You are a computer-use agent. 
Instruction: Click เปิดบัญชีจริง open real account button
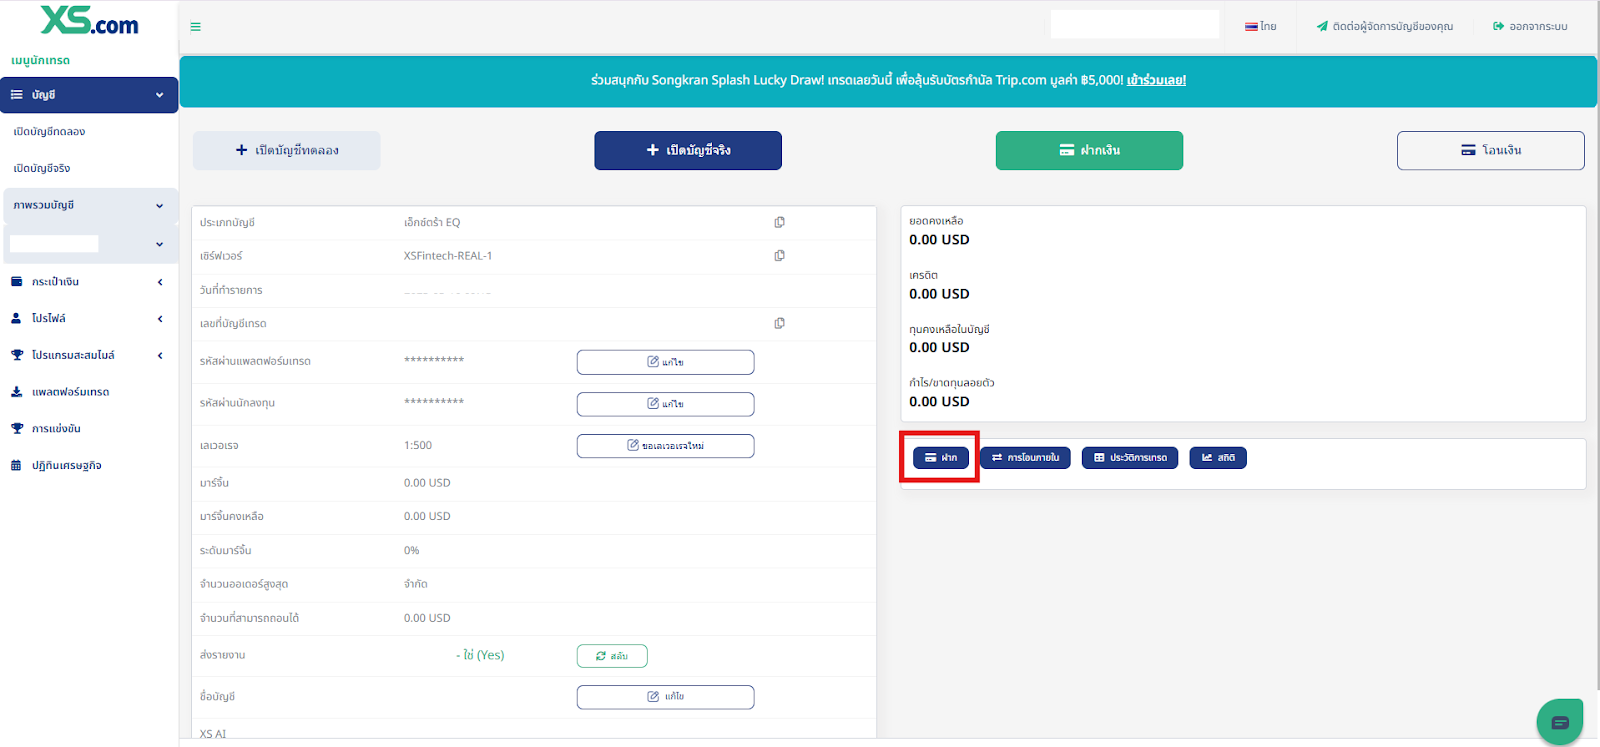pos(688,150)
